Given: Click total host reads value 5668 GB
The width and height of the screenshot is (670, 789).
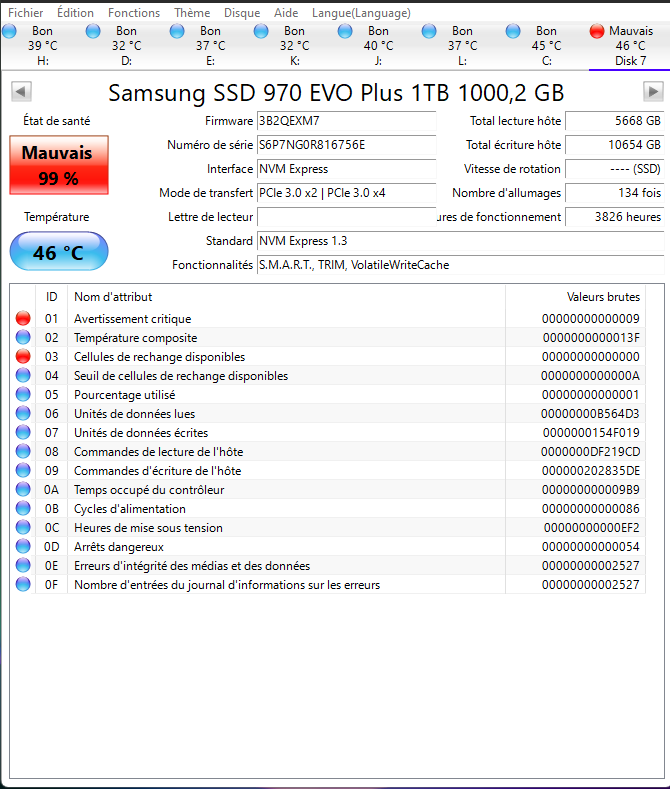Looking at the screenshot, I should [614, 121].
